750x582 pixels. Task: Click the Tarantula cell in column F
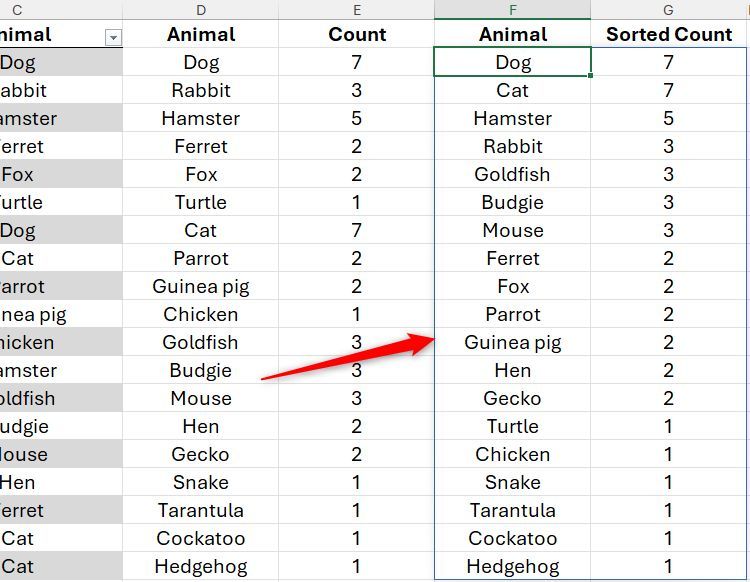coord(513,510)
